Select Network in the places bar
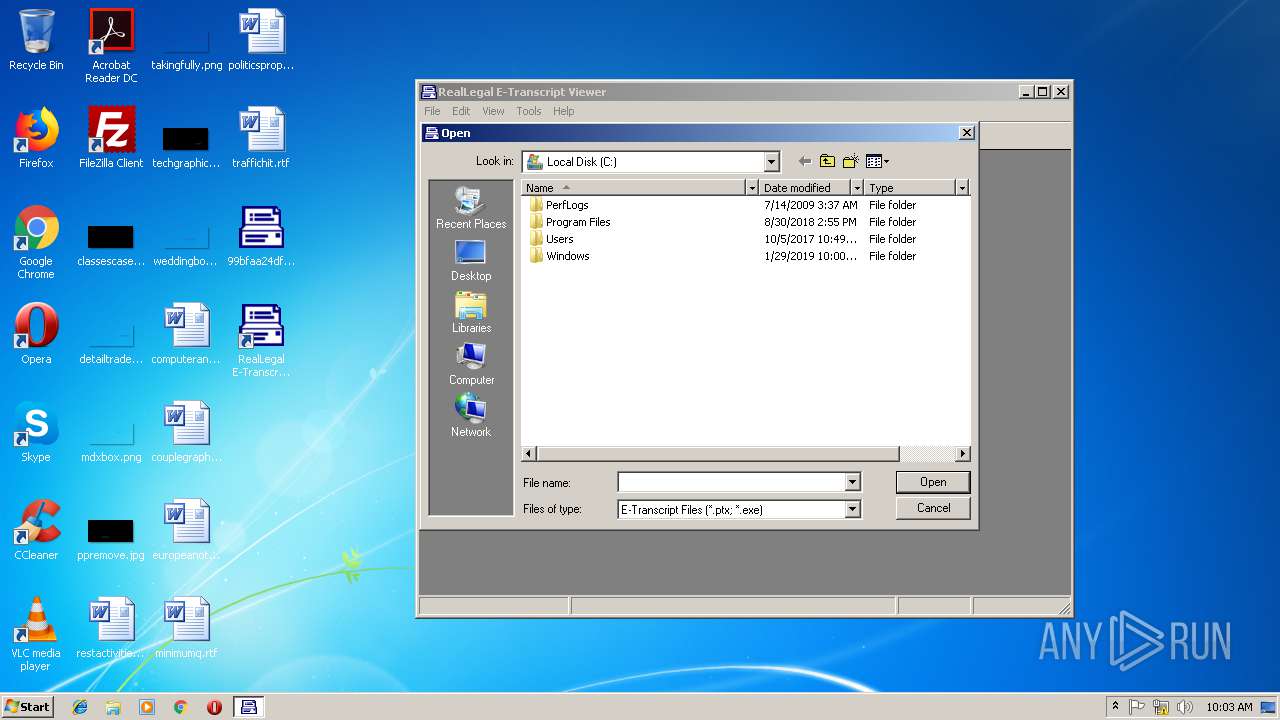The width and height of the screenshot is (1280, 720). [471, 417]
